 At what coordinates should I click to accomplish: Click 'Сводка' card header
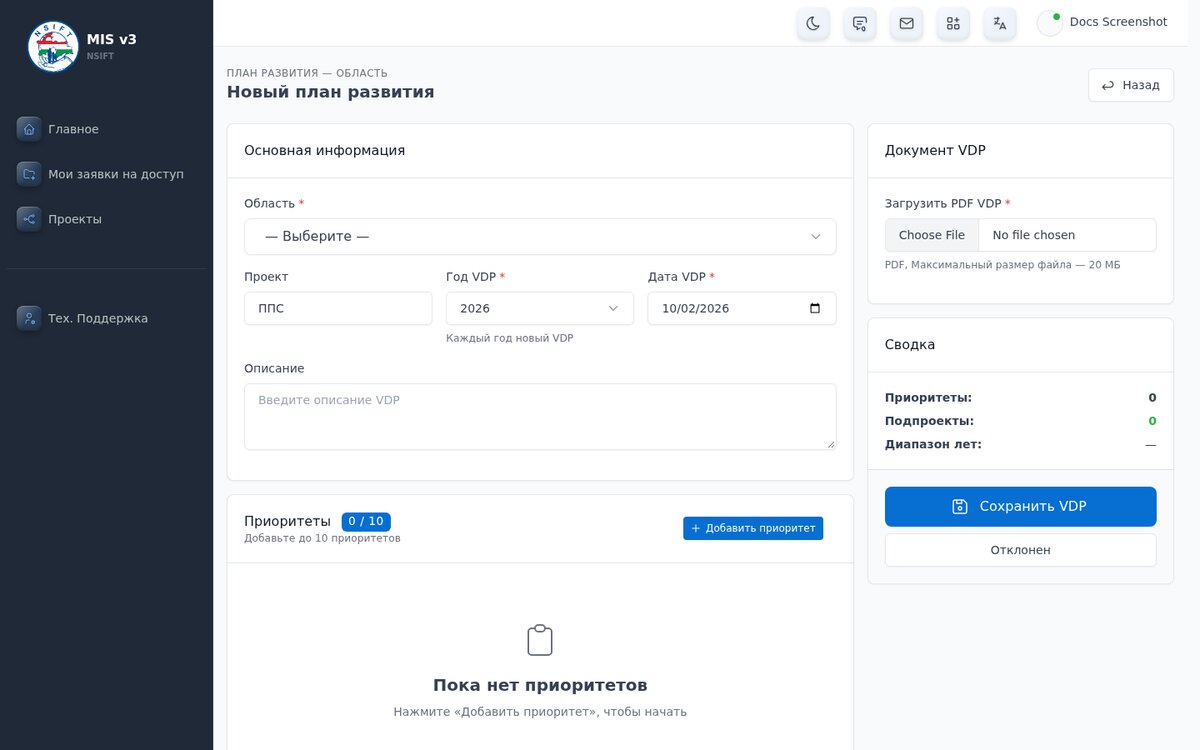coord(910,344)
